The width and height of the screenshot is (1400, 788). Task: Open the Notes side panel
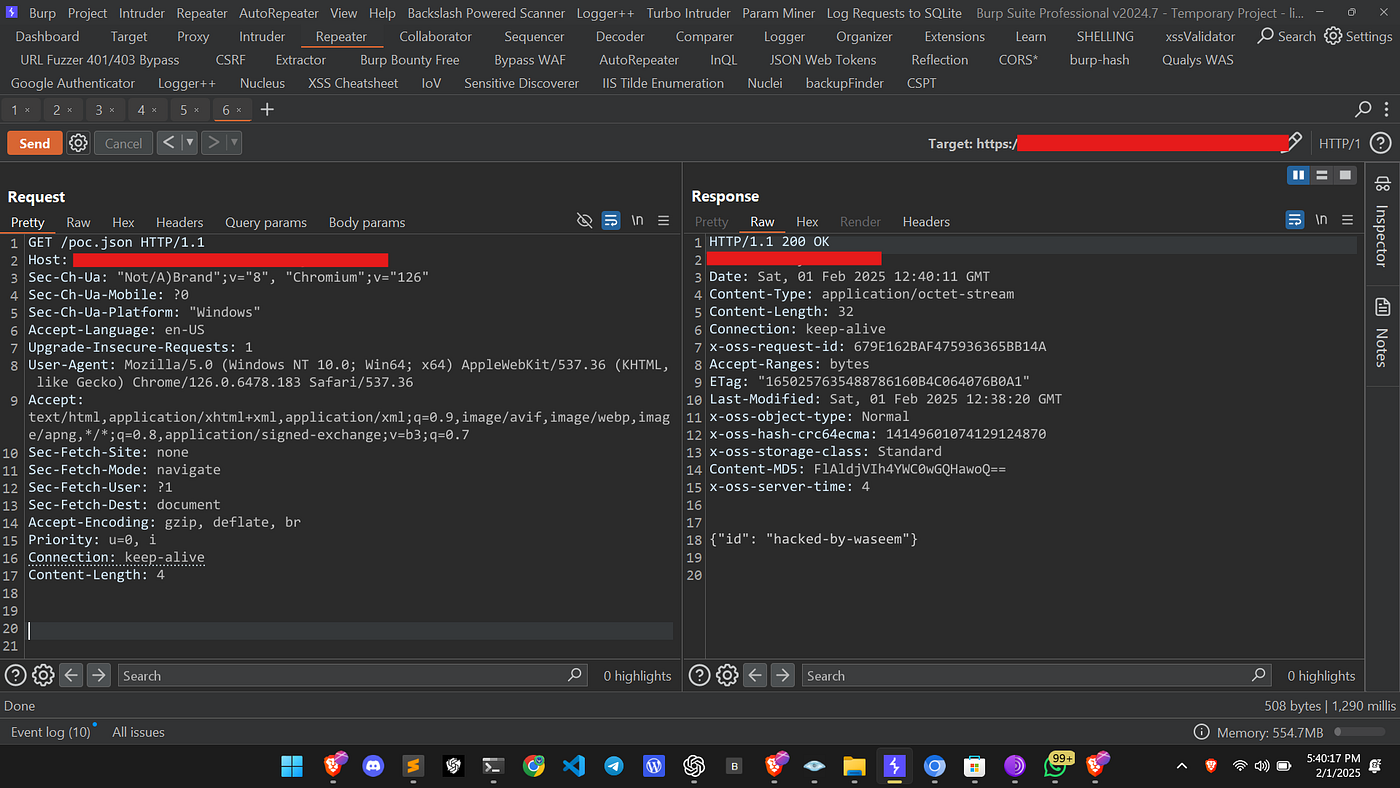click(1382, 333)
